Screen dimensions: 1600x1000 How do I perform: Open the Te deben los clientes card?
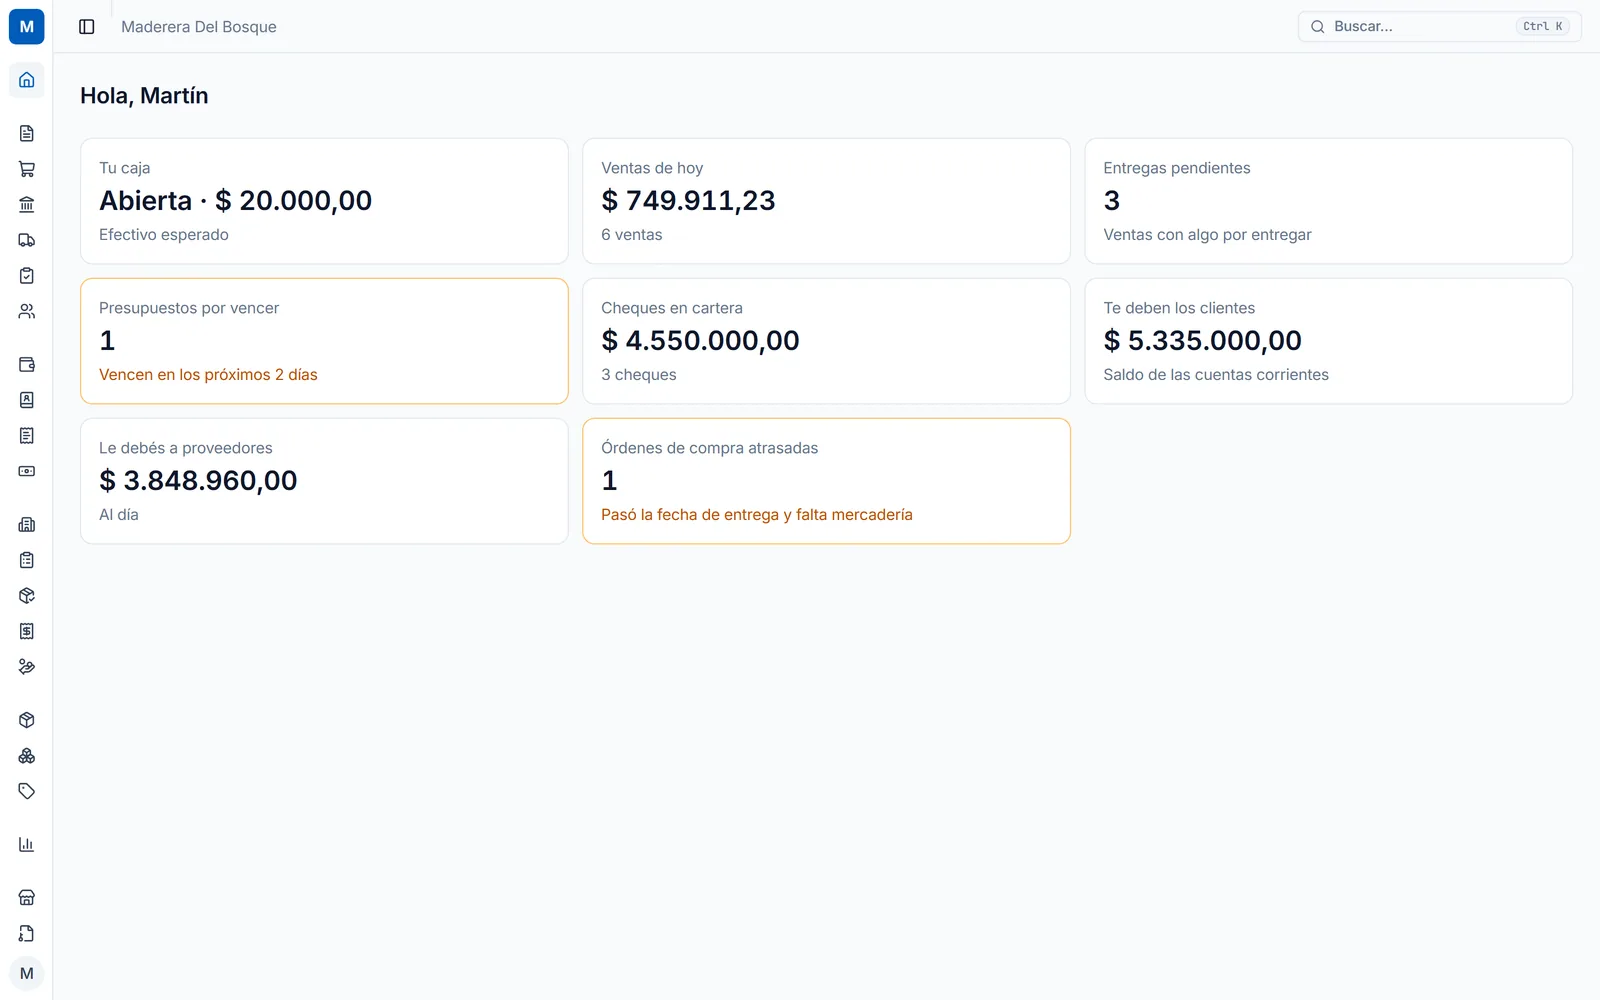pyautogui.click(x=1328, y=341)
